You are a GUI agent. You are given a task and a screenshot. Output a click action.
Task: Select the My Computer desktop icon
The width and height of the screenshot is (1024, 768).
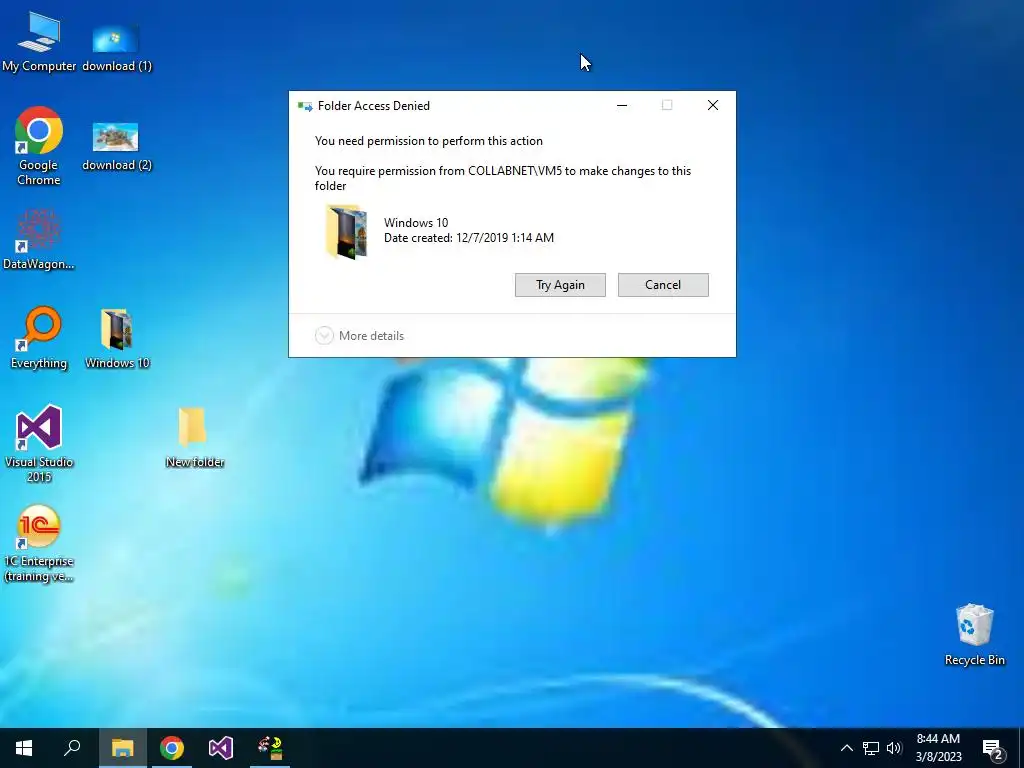[39, 42]
